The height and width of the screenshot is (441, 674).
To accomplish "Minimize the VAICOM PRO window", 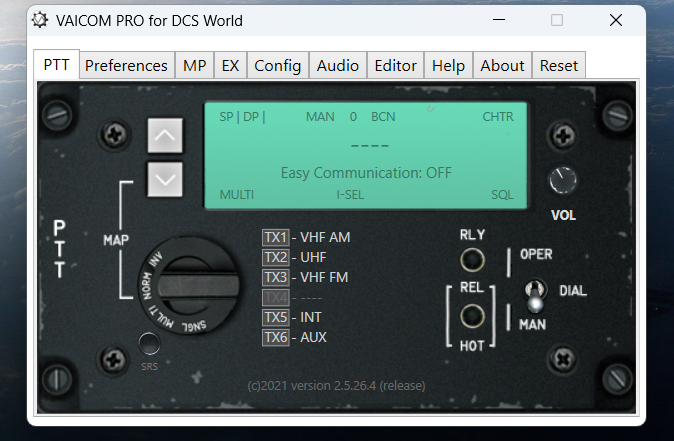I will pos(499,20).
